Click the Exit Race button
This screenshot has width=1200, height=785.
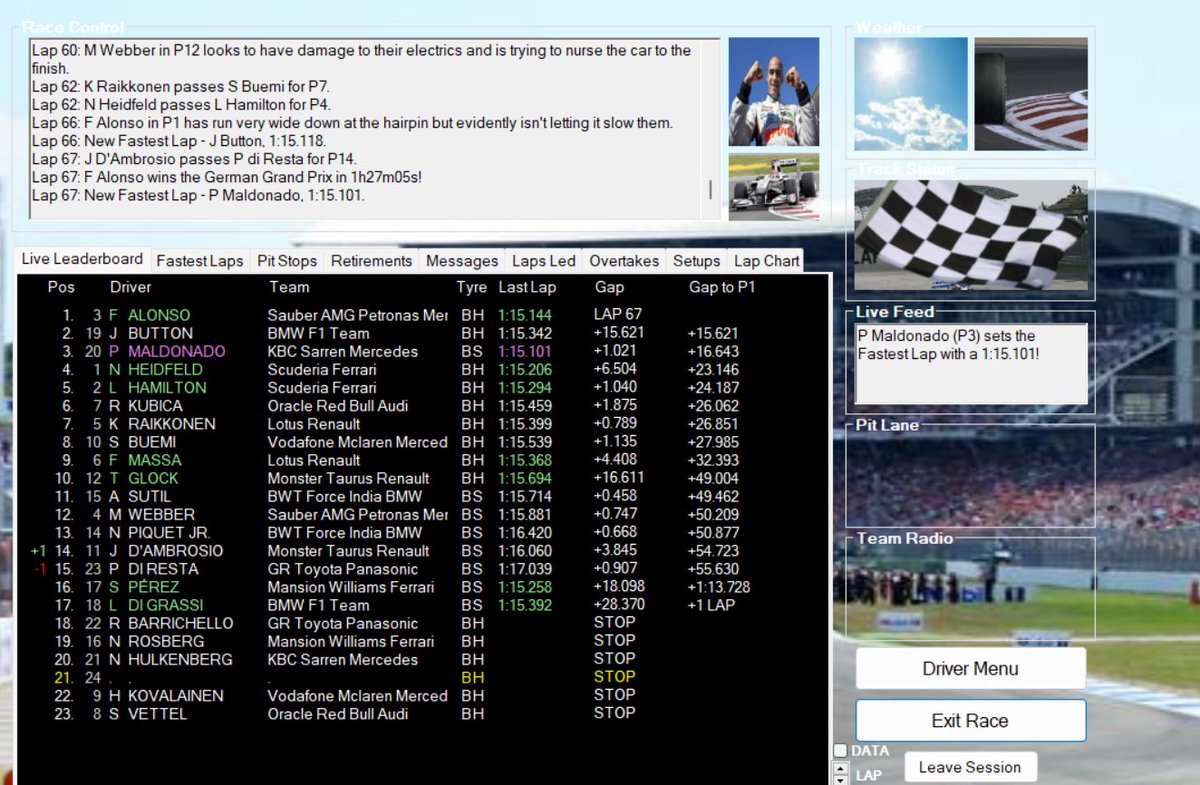click(970, 721)
